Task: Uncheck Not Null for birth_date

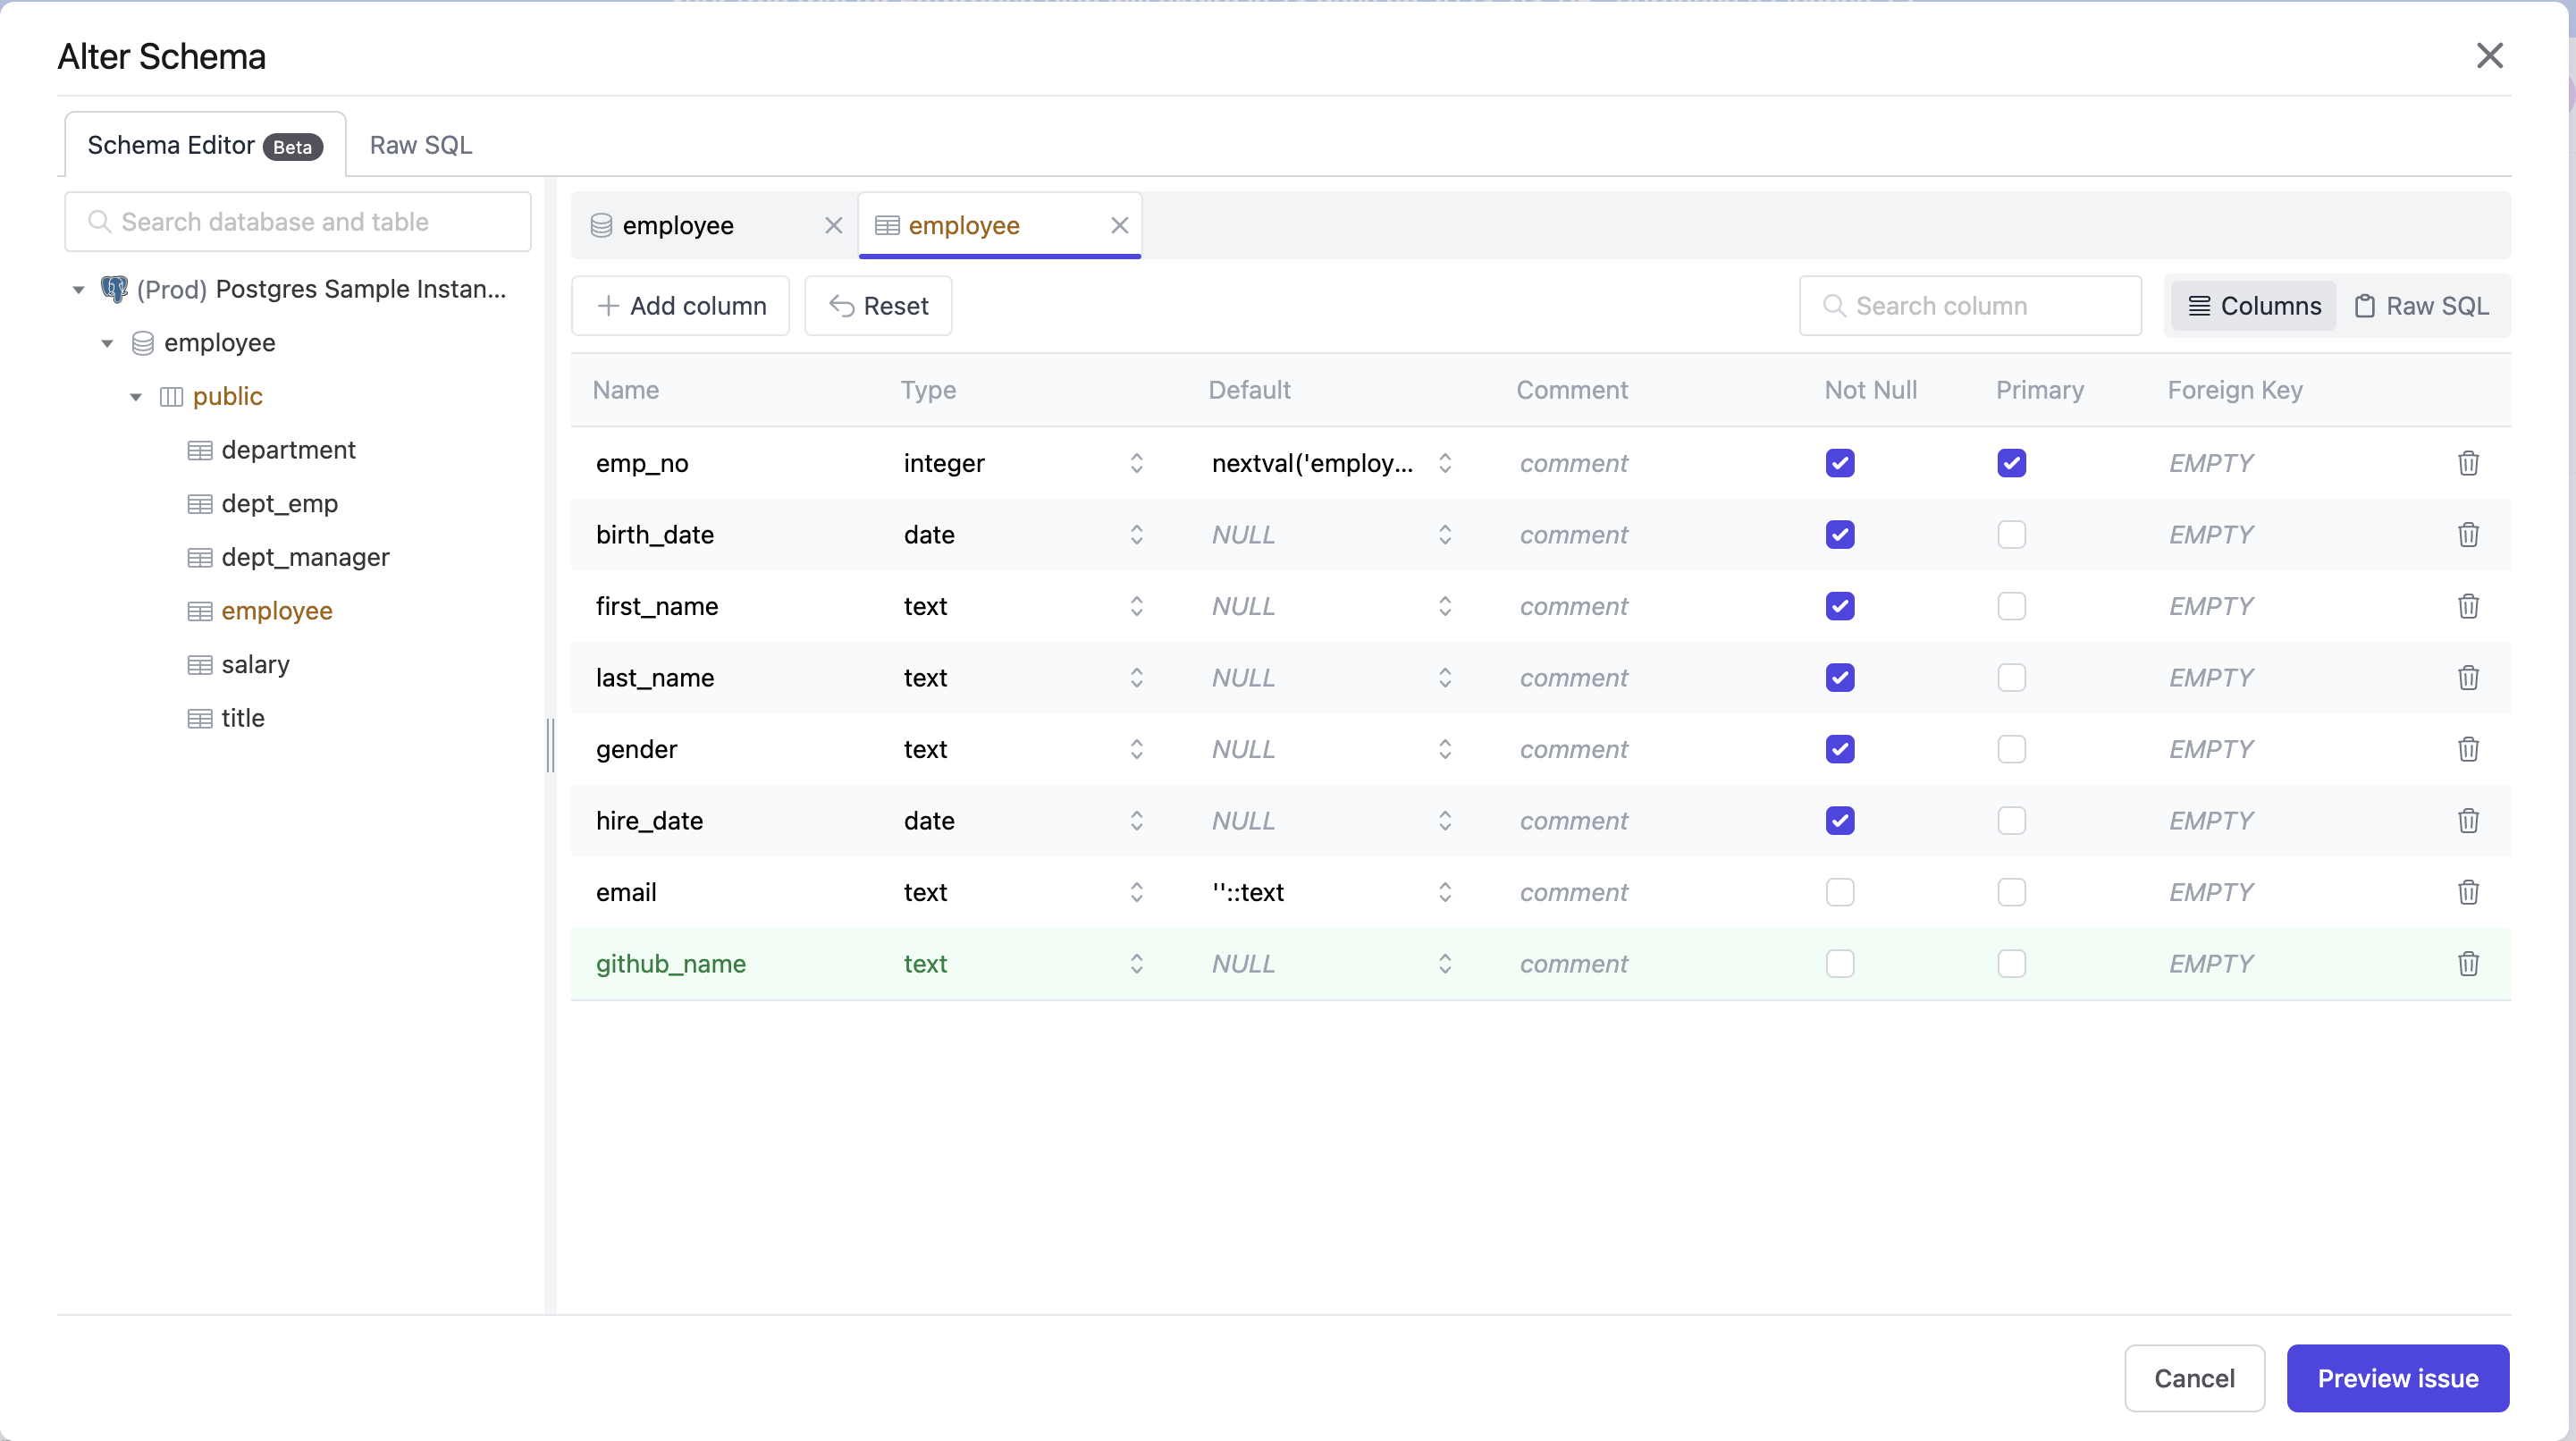Action: [x=1839, y=535]
